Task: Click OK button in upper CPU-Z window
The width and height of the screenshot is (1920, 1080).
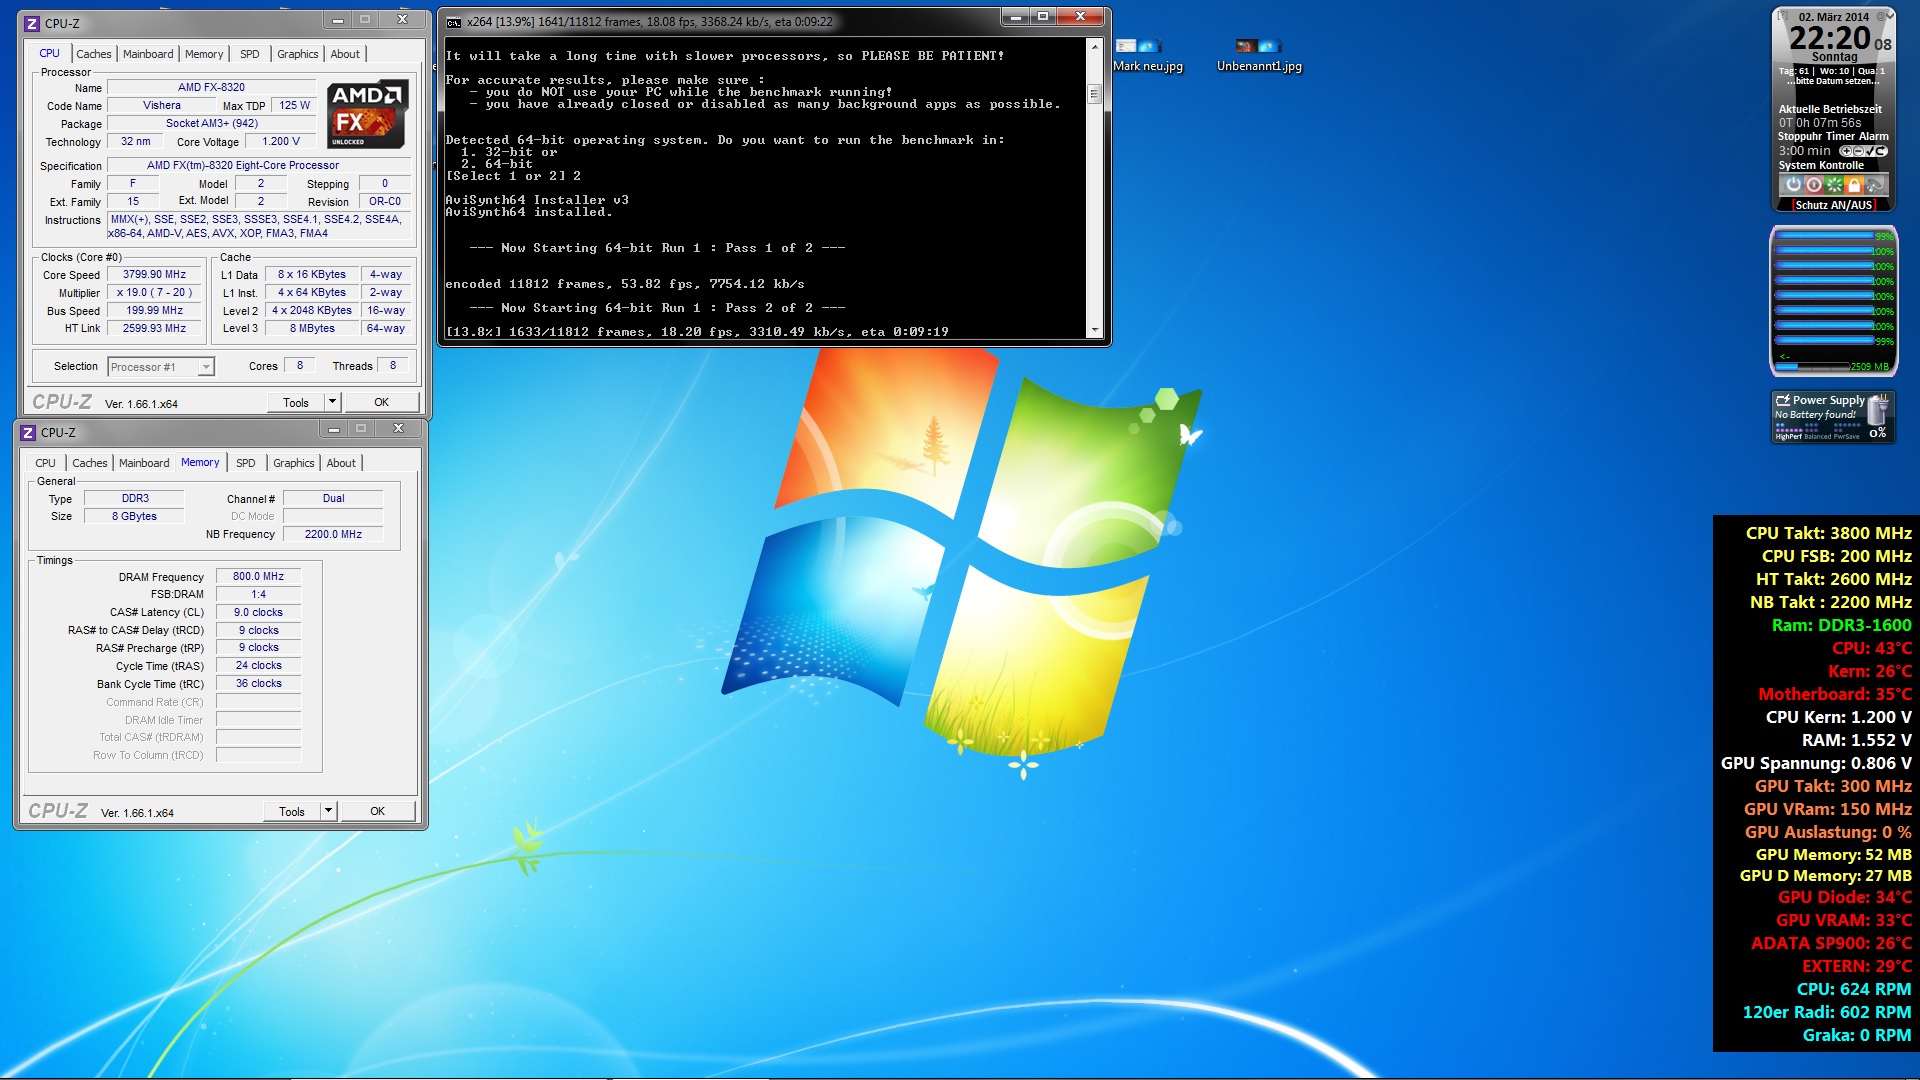Action: pos(382,402)
